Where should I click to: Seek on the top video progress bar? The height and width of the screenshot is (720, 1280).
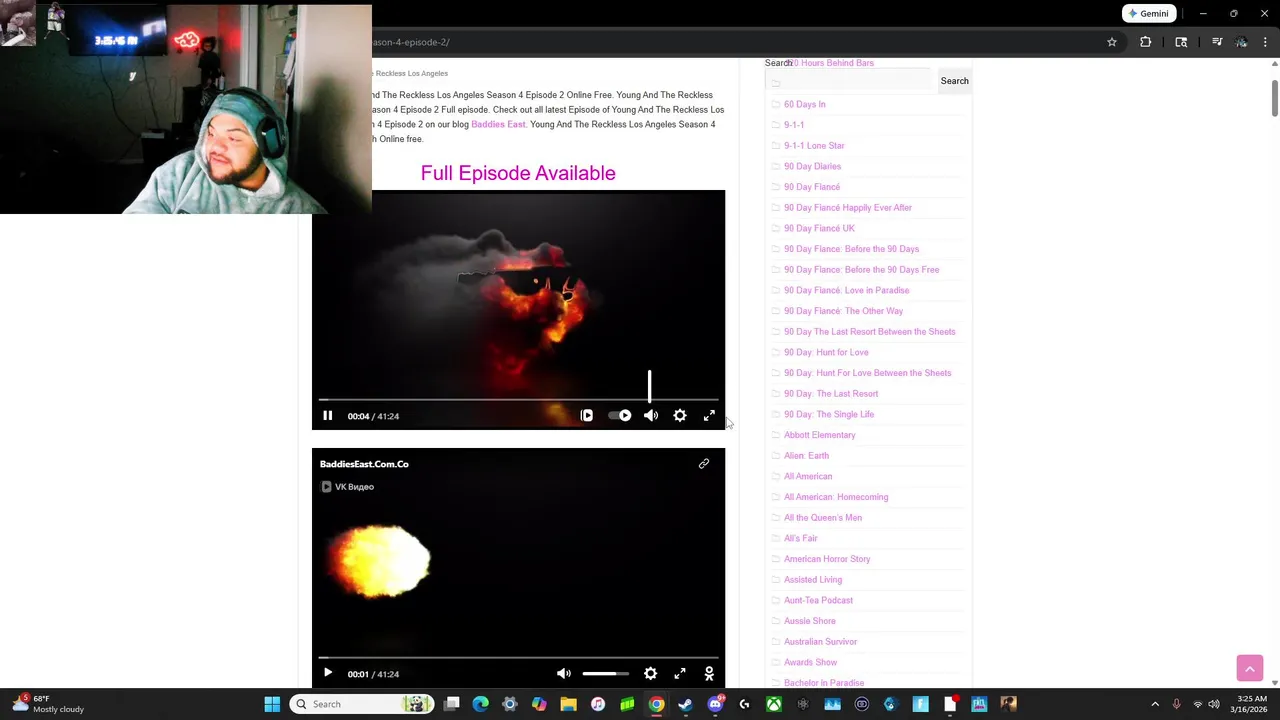518,399
